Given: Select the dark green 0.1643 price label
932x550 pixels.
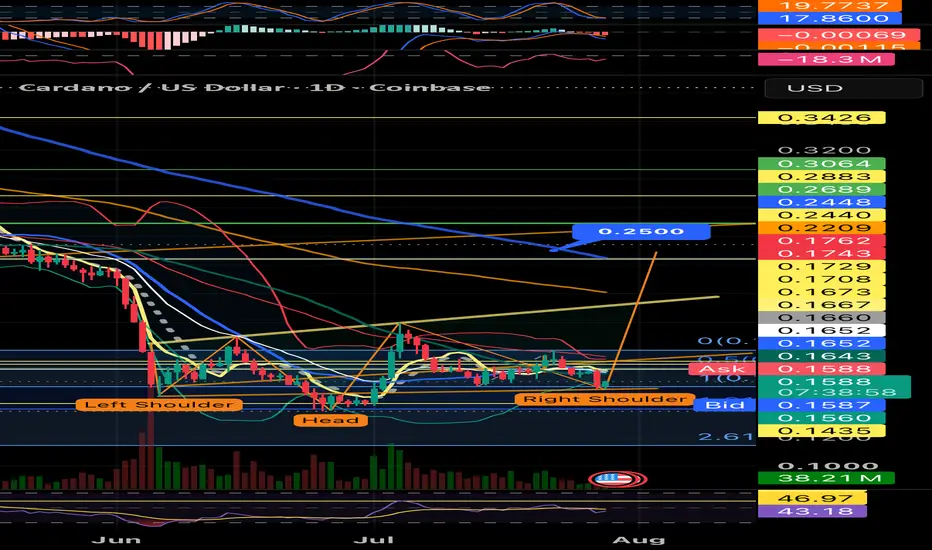Looking at the screenshot, I should pyautogui.click(x=821, y=356).
